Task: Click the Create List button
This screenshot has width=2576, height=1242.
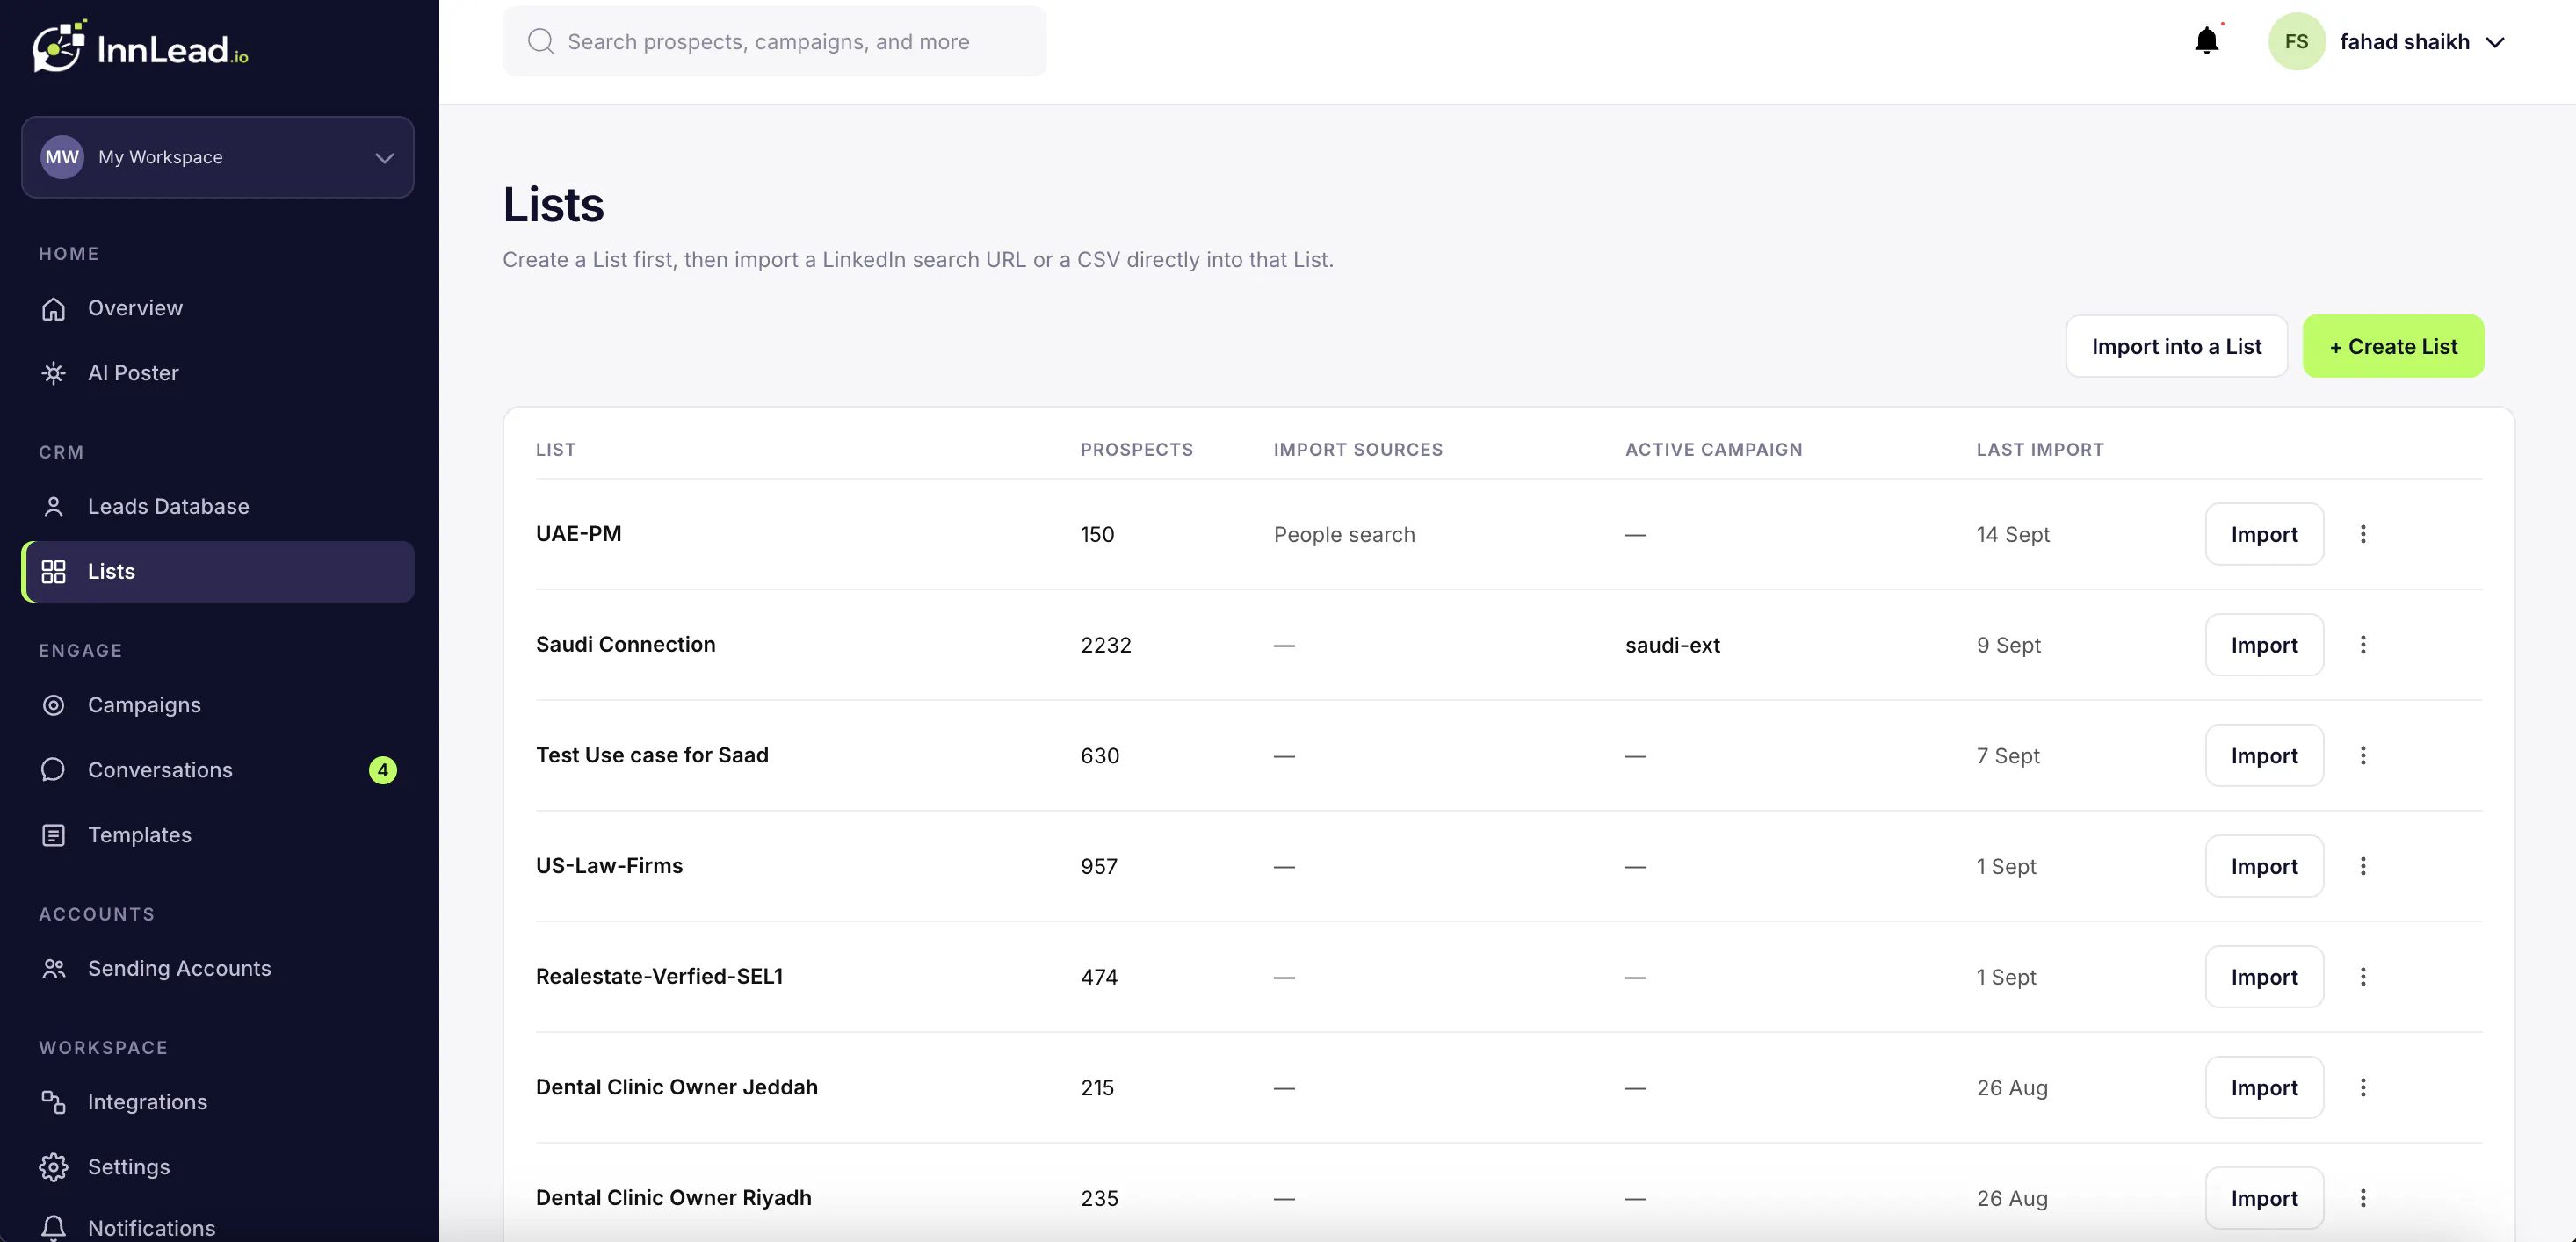Action: click(x=2392, y=346)
